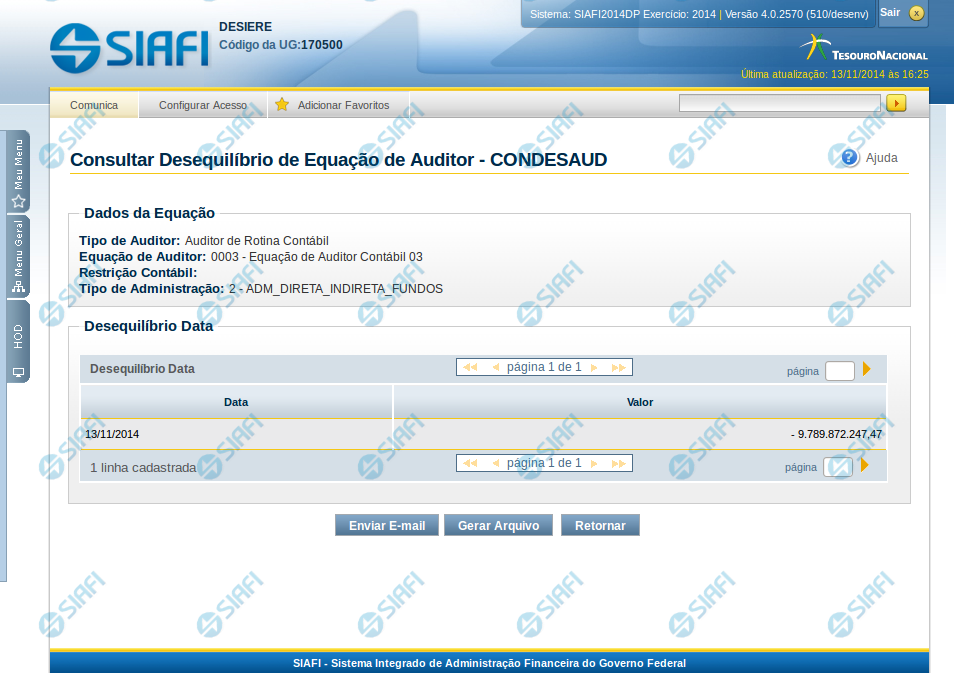Expand the Meu Menu side tab

18,172
